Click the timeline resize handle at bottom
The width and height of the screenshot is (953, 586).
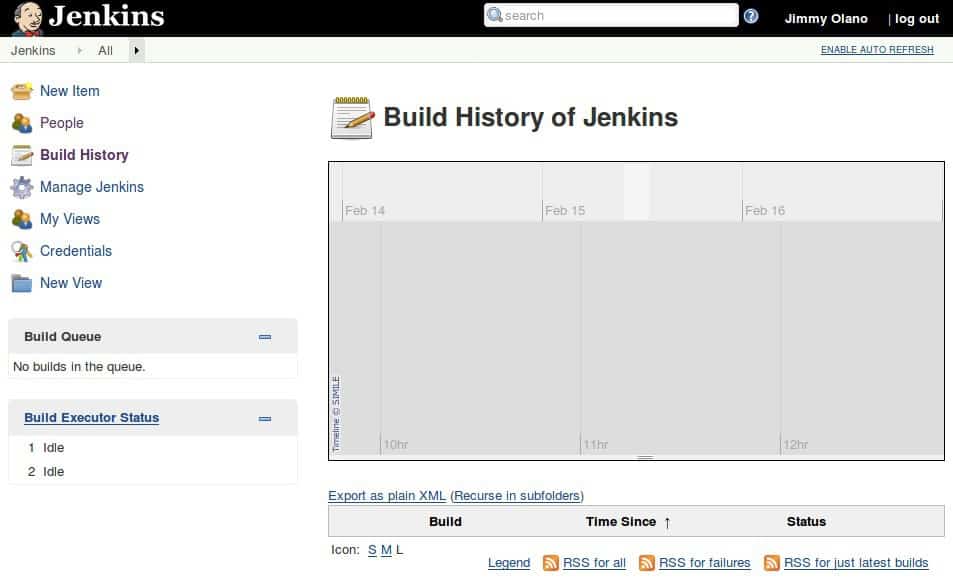click(x=645, y=457)
